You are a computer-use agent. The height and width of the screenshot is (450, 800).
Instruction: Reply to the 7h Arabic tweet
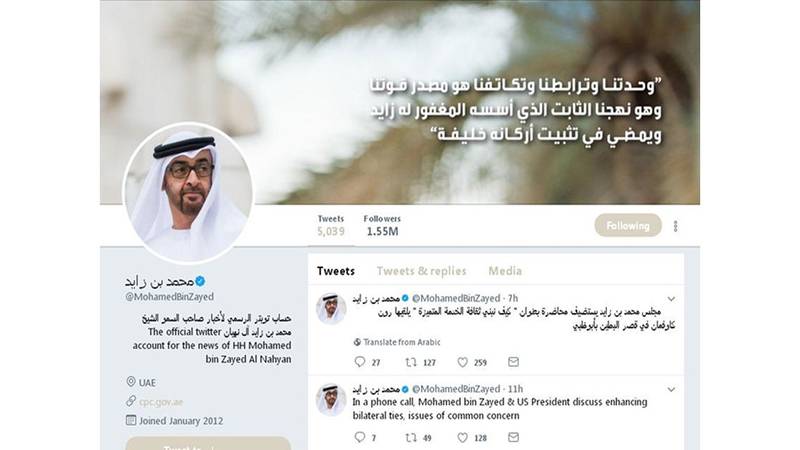[x=360, y=362]
